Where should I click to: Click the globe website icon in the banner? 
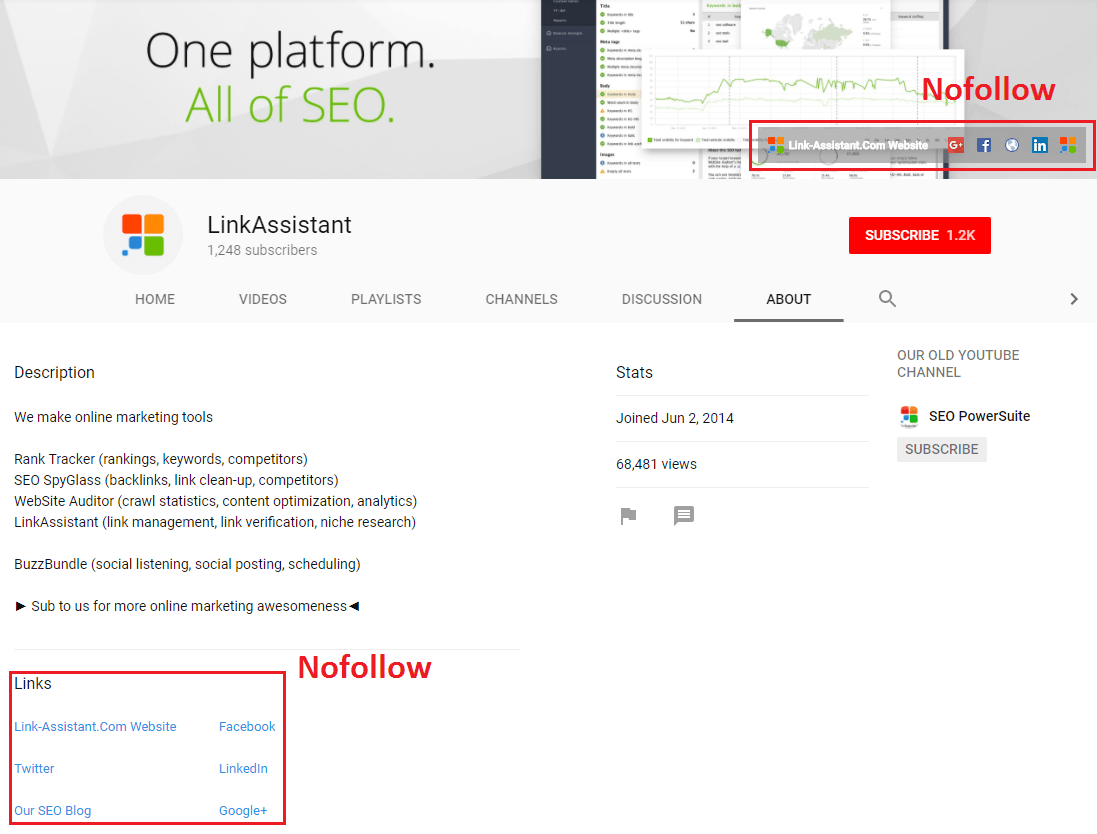click(x=1011, y=145)
